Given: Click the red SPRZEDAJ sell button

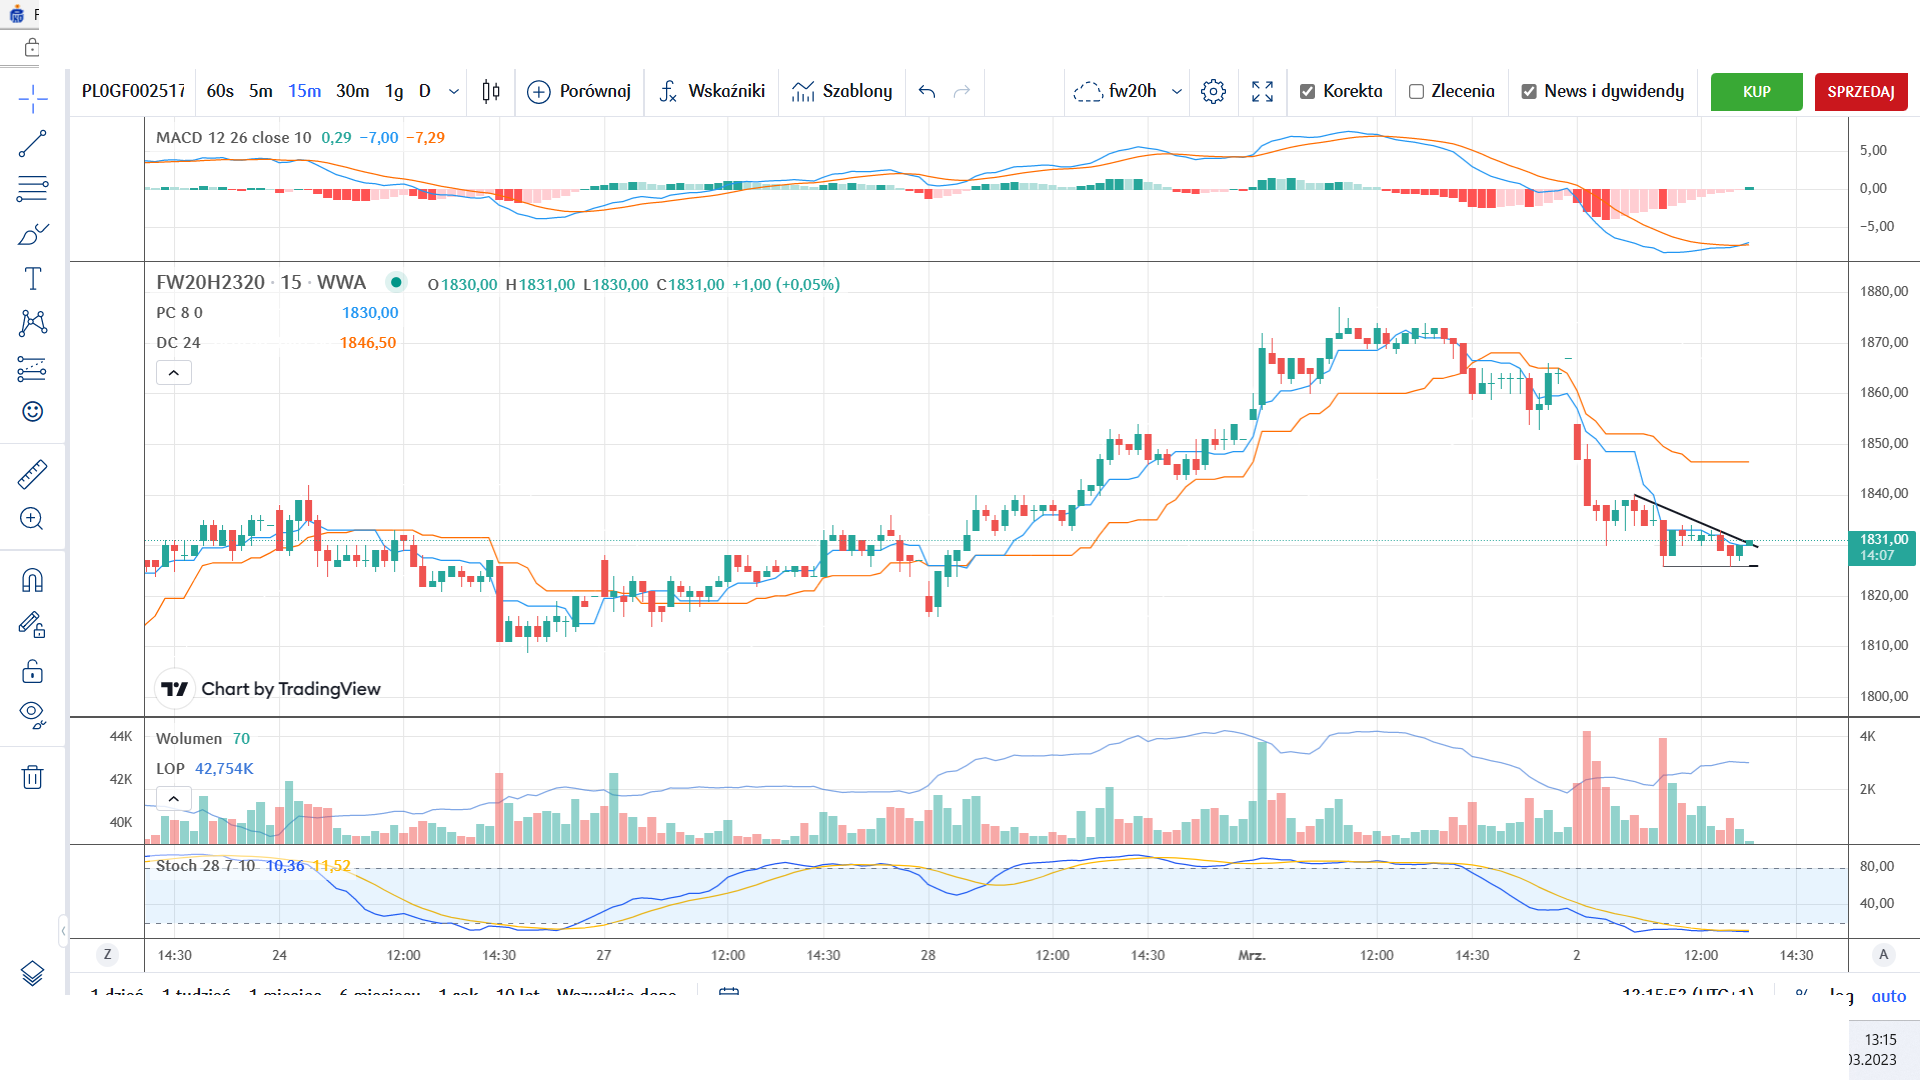Looking at the screenshot, I should click(x=1861, y=91).
